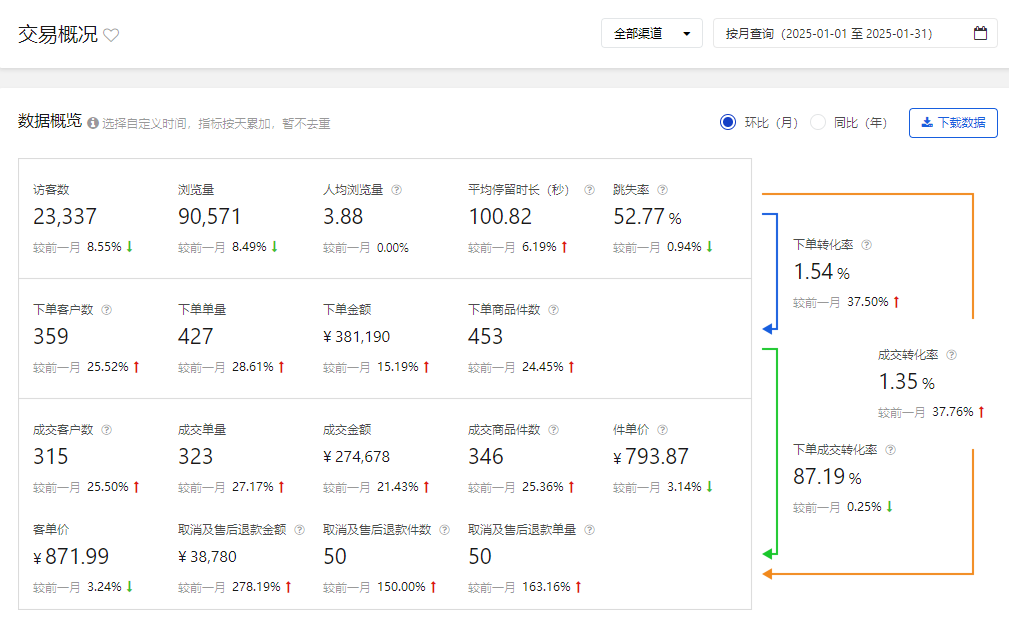Screen dimensions: 1009x626
Task: Select the 环比（月） radio button
Action: pyautogui.click(x=728, y=122)
